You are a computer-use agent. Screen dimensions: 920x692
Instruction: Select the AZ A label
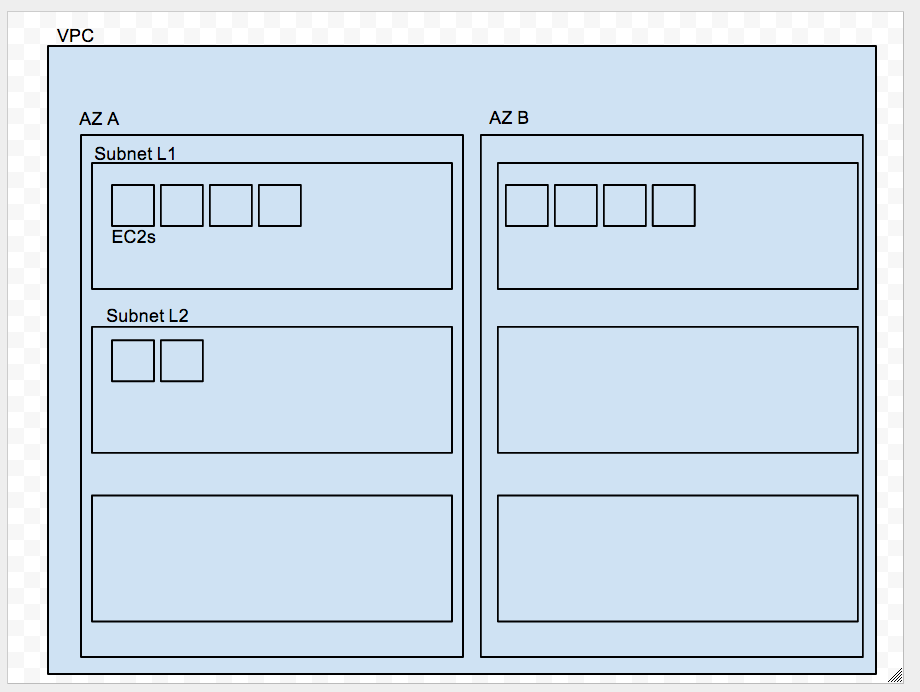(99, 119)
